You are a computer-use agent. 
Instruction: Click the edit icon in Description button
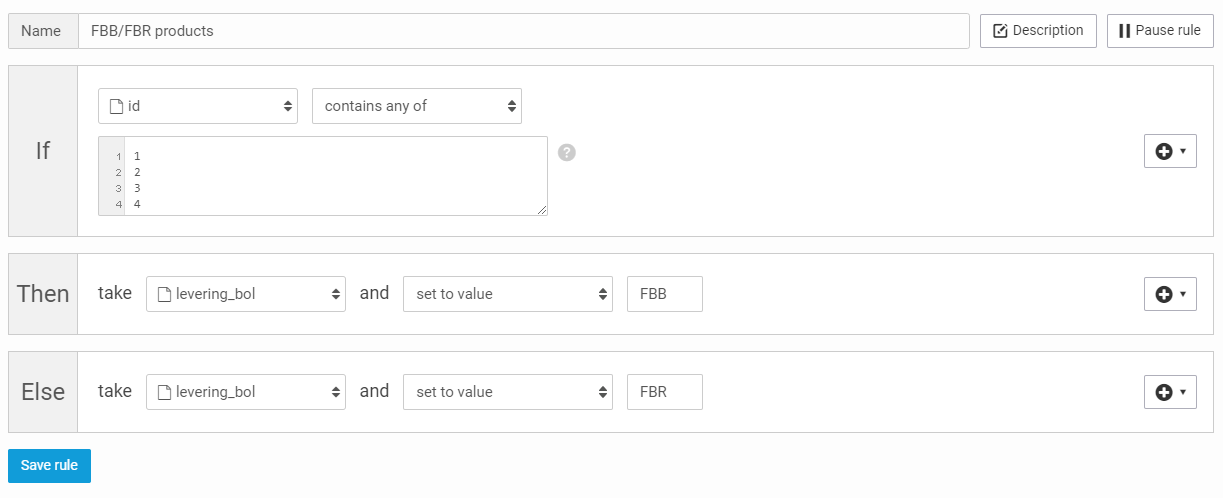coord(1000,31)
